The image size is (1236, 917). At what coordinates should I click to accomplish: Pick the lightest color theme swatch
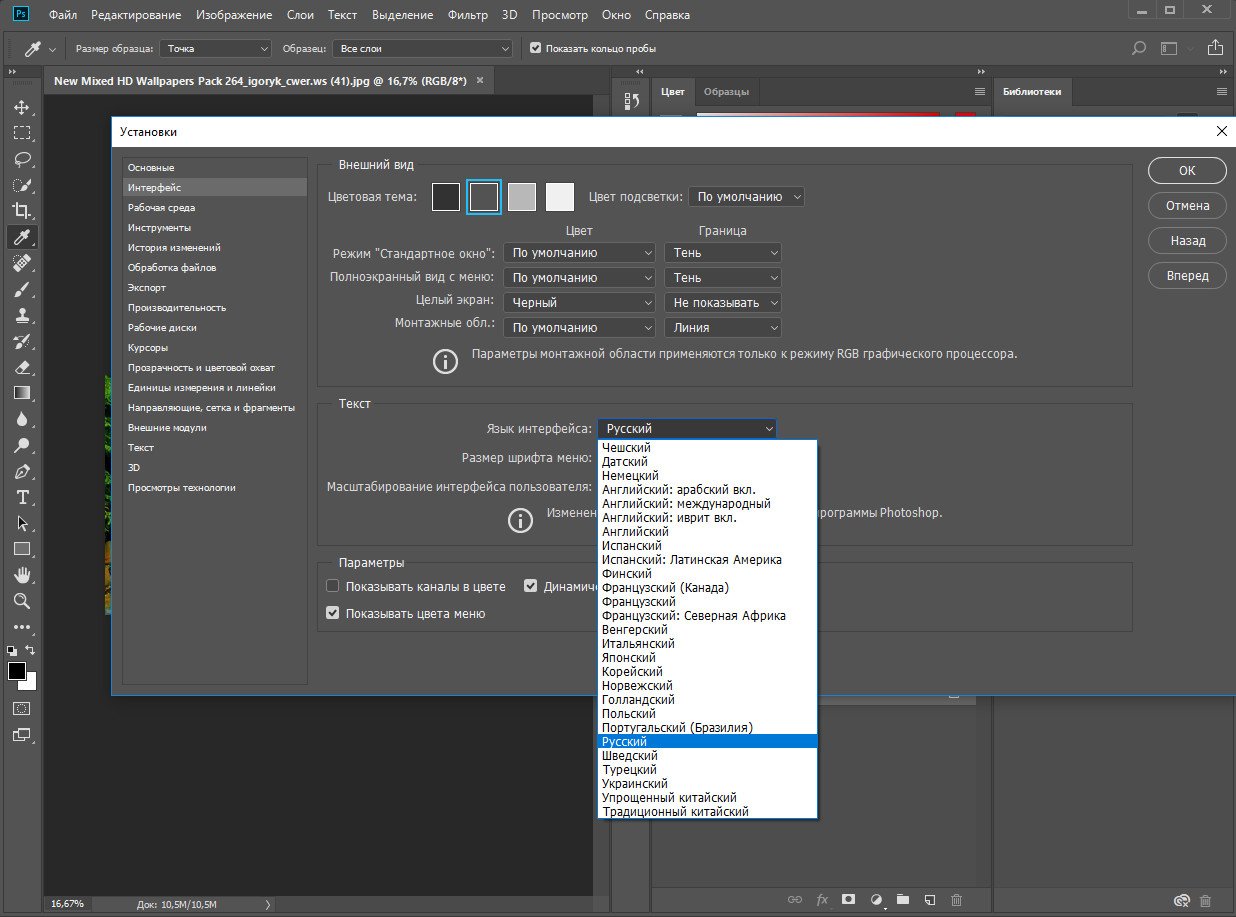coord(560,197)
